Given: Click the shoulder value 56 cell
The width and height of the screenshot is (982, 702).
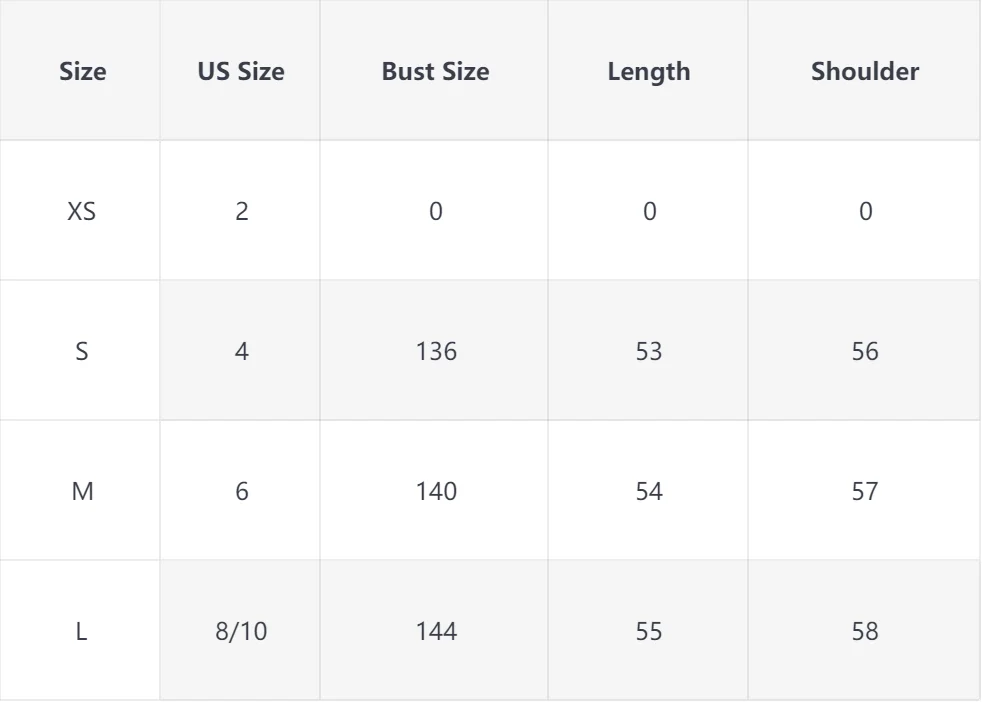Looking at the screenshot, I should click(865, 352).
